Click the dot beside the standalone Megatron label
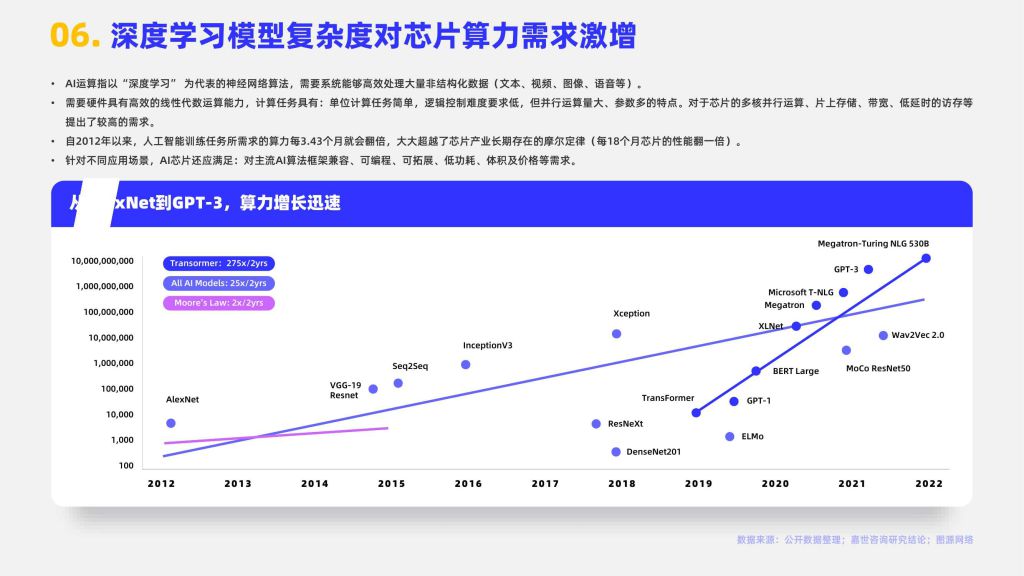 click(x=816, y=305)
